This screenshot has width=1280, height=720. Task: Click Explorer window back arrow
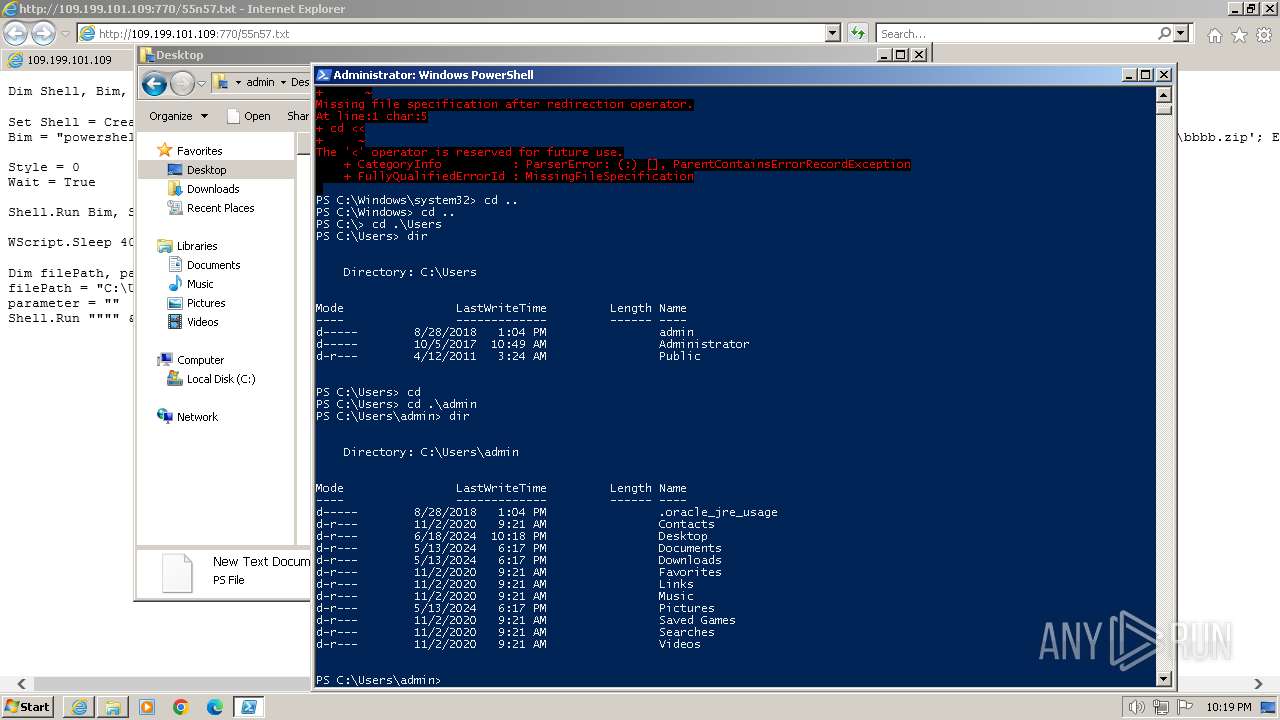click(x=154, y=83)
